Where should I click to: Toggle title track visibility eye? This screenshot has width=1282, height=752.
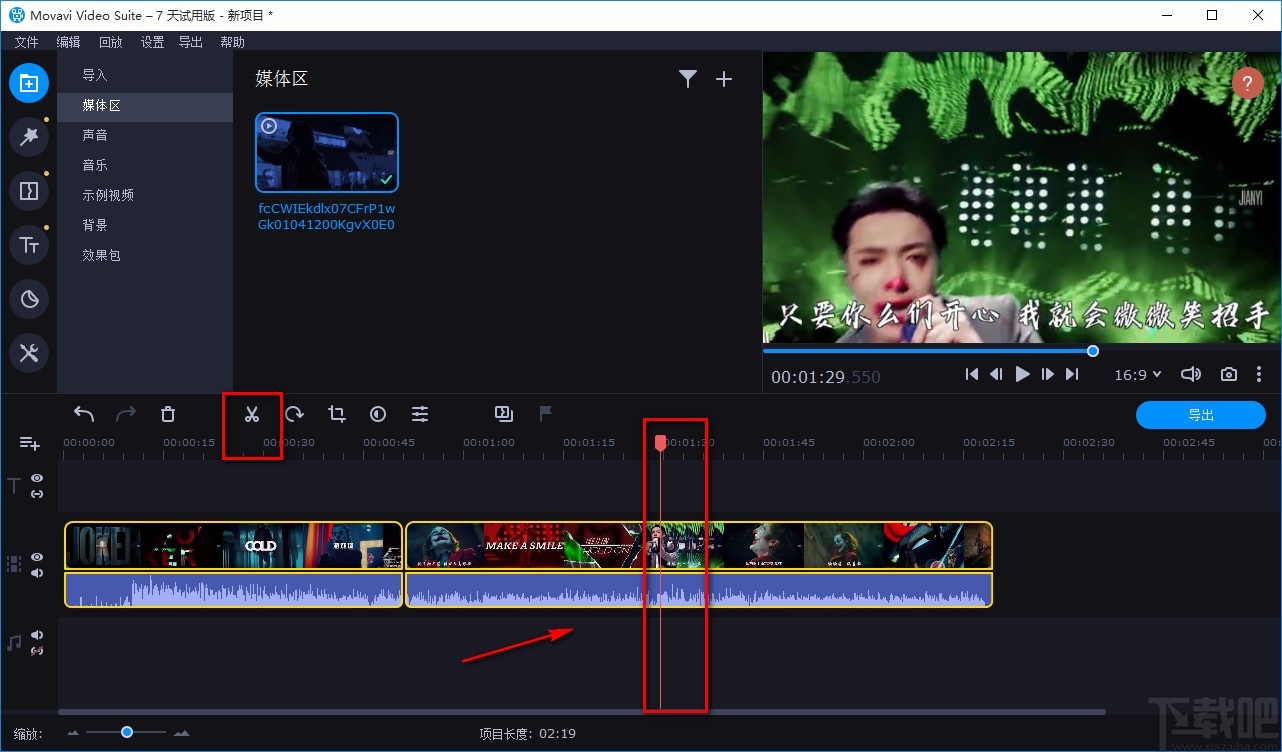tap(37, 478)
